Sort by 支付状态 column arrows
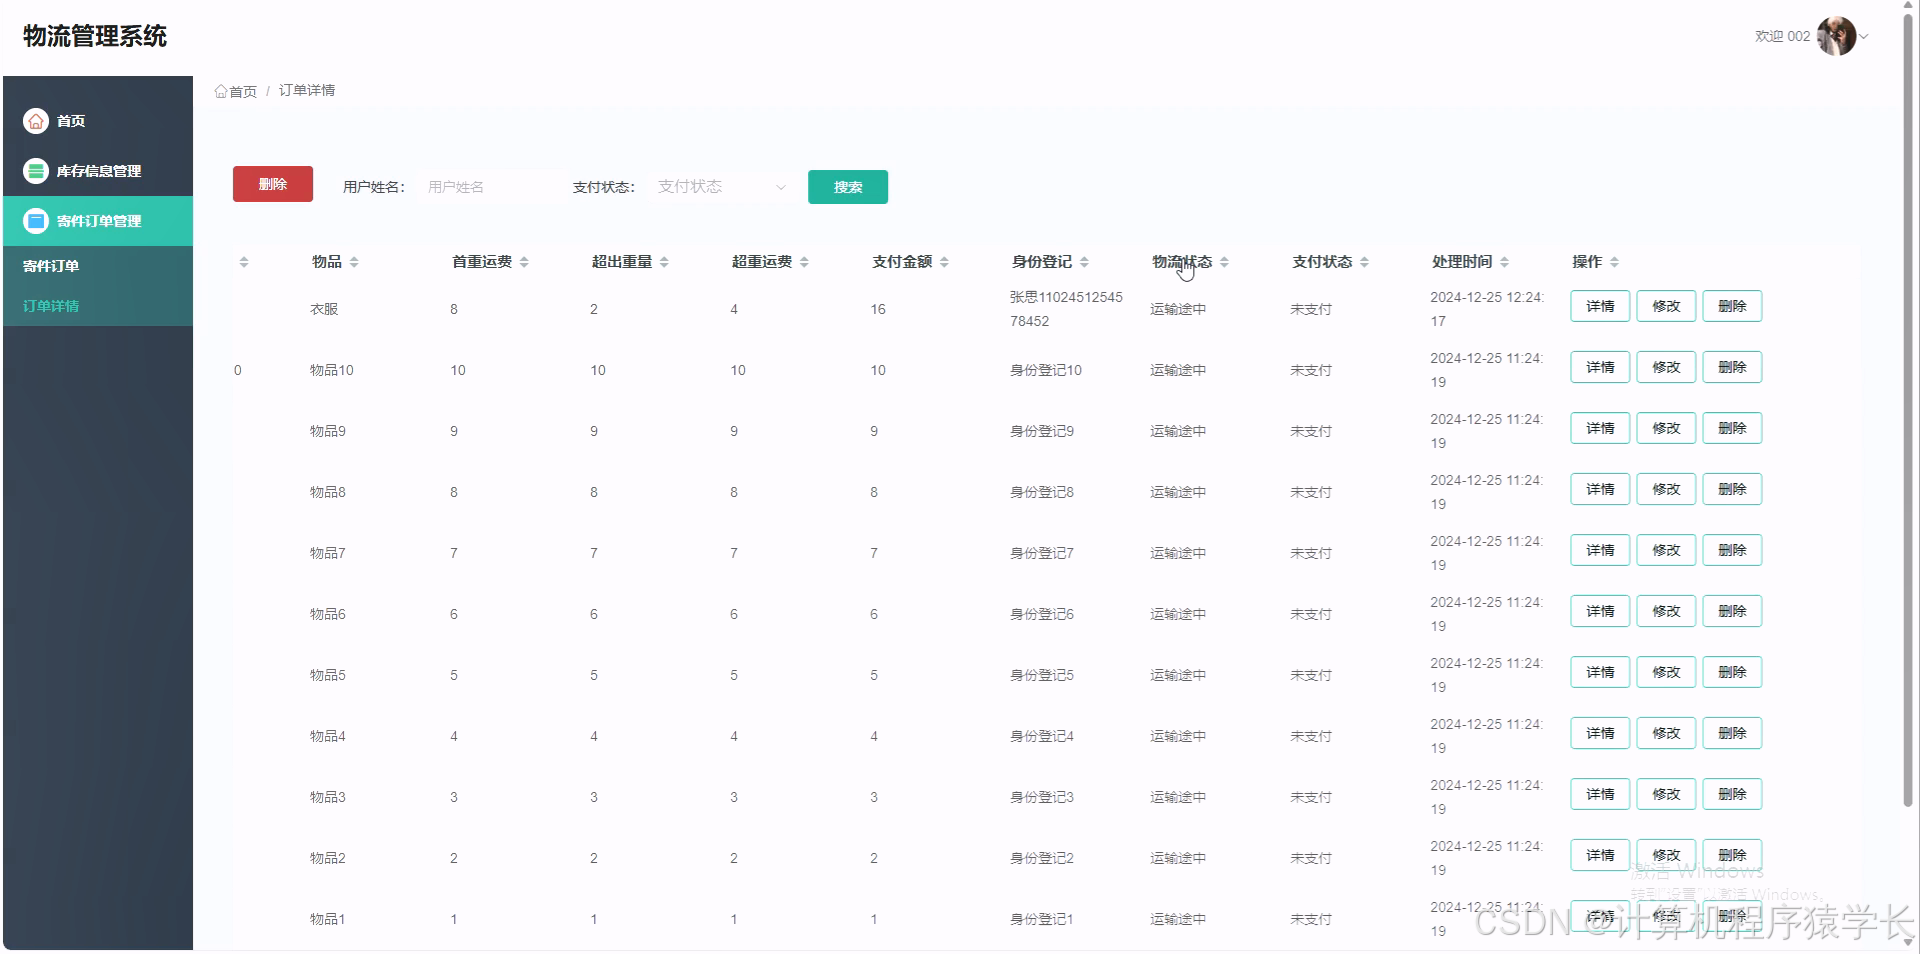This screenshot has width=1920, height=954. pos(1364,262)
